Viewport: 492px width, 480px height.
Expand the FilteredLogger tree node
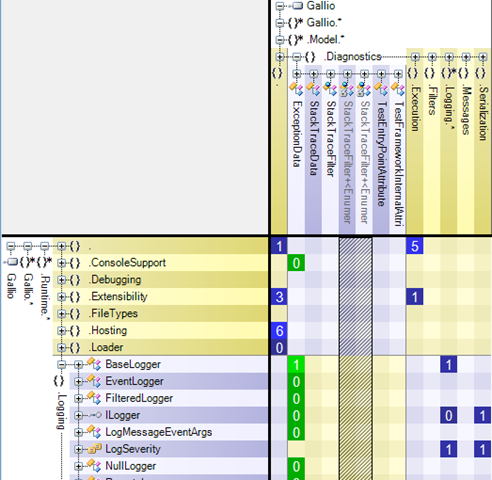[78, 398]
